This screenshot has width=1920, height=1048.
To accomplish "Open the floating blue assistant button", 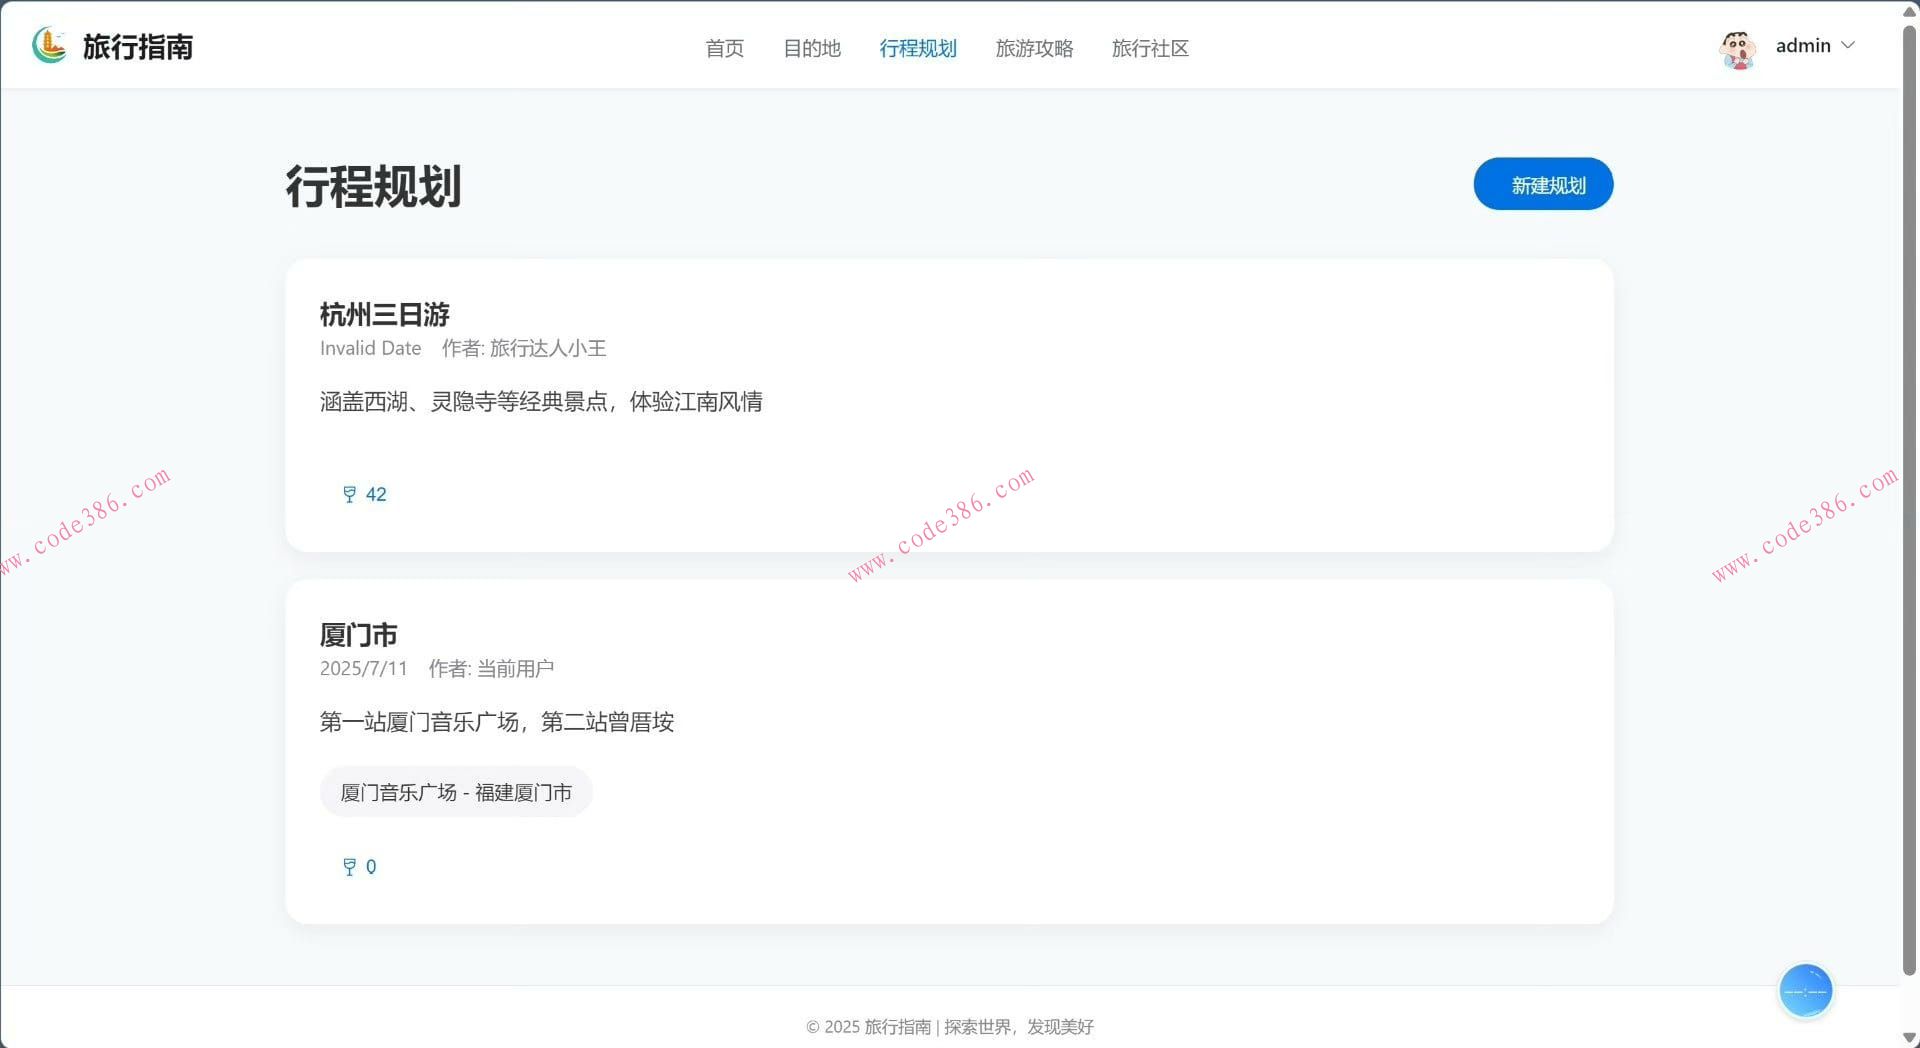I will point(1805,990).
